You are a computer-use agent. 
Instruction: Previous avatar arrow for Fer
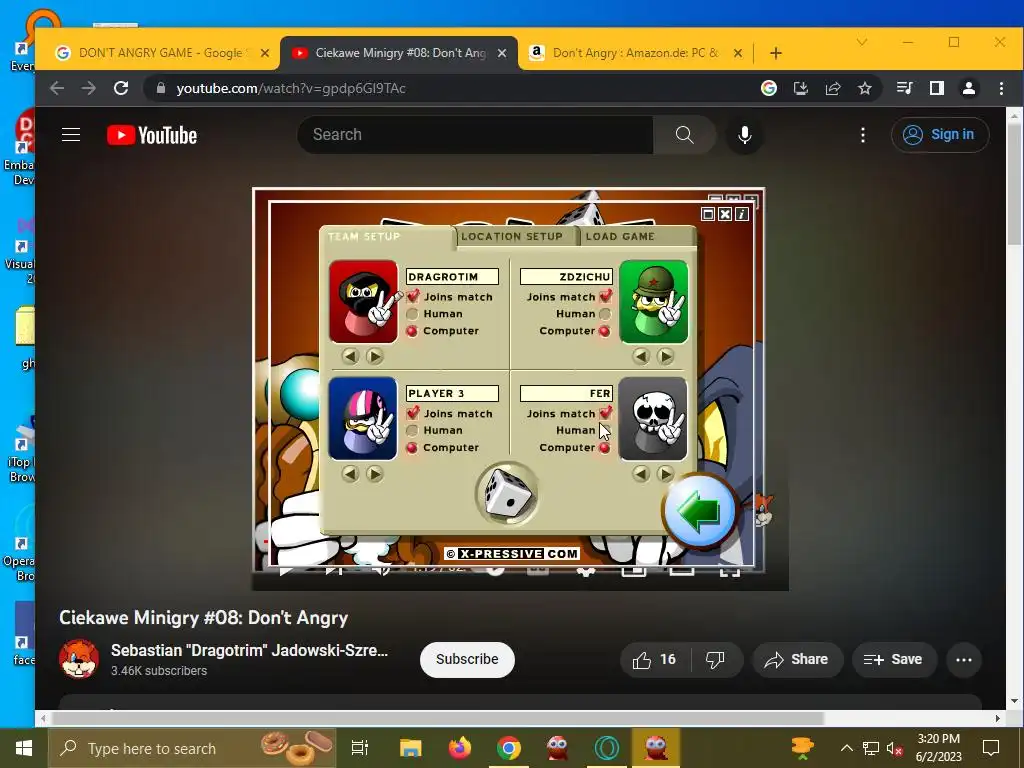click(x=641, y=473)
